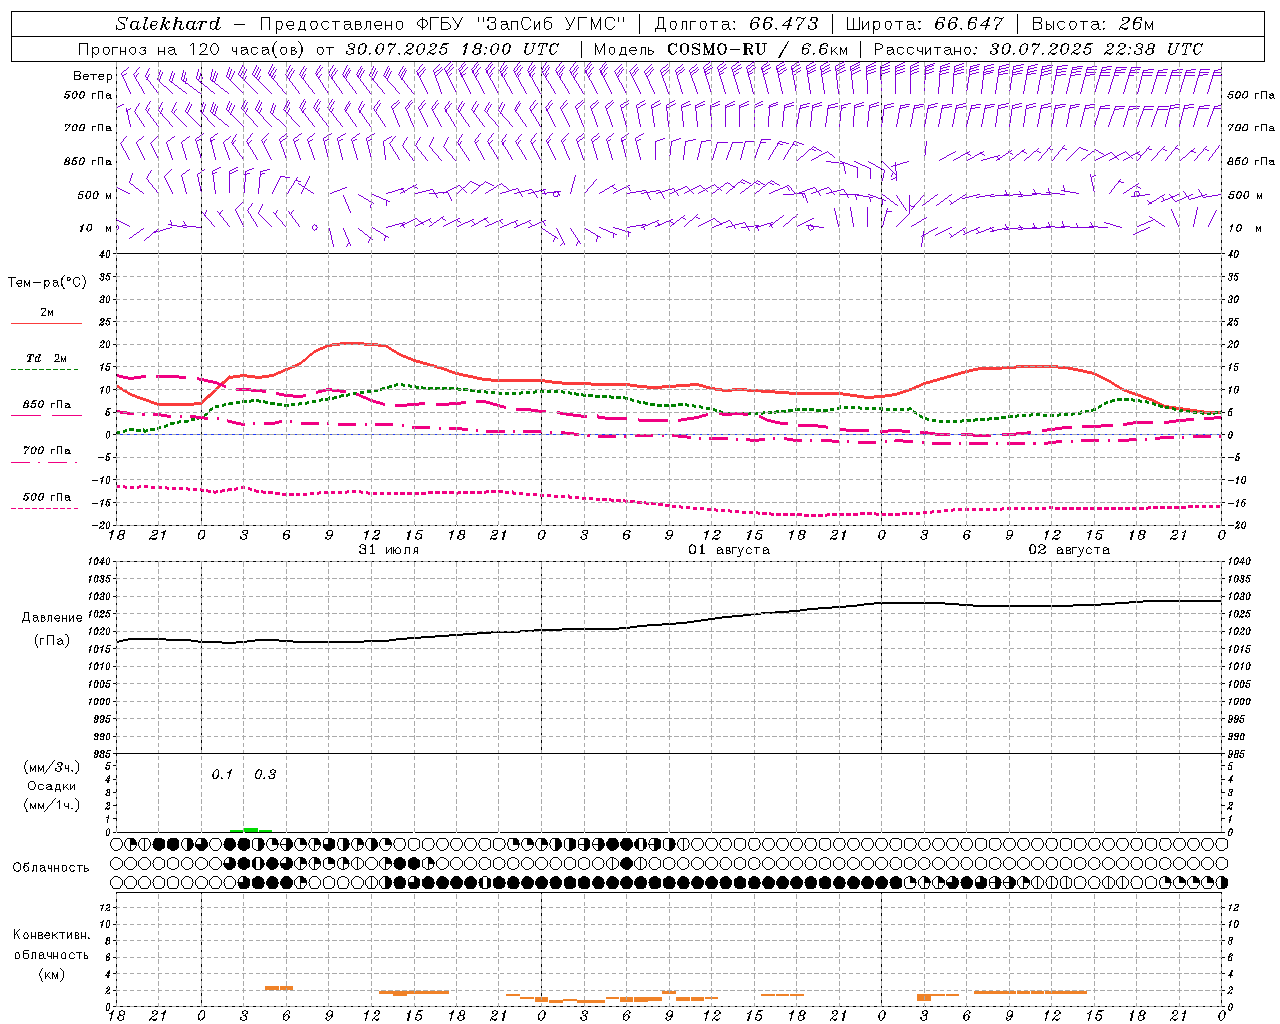Click the computed time "30.07.2025 22:38 UTC"
Image resolution: width=1280 pixels, height=1024 pixels.
click(1096, 49)
